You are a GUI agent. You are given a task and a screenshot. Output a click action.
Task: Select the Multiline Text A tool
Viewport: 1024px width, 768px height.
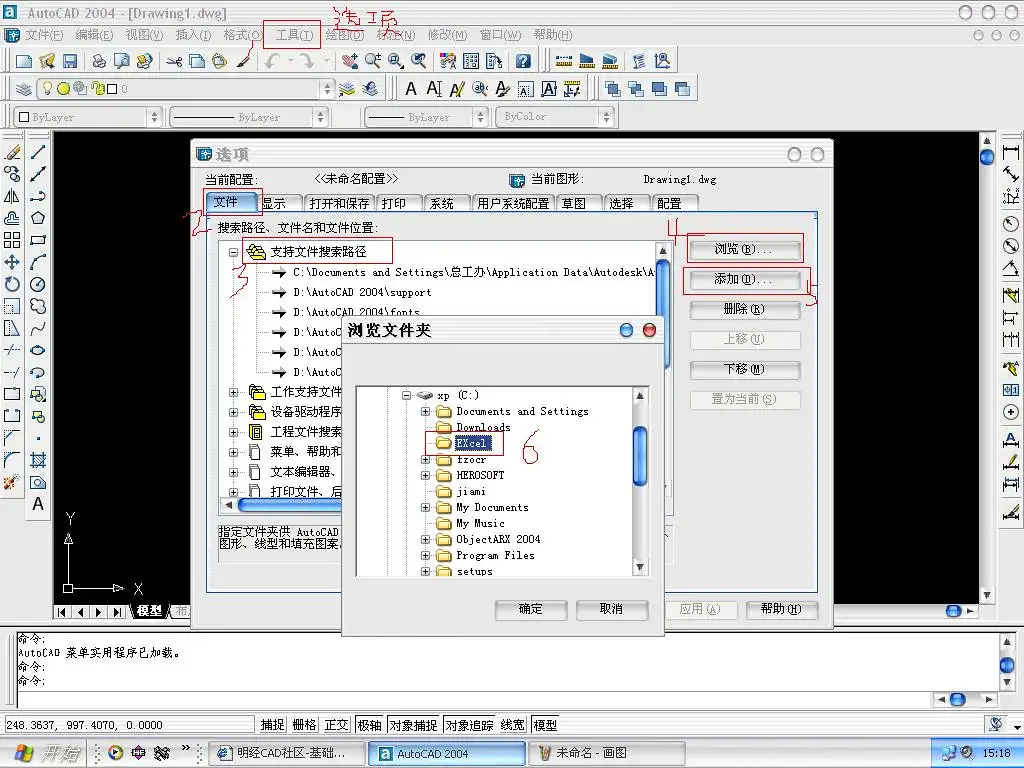(x=38, y=504)
